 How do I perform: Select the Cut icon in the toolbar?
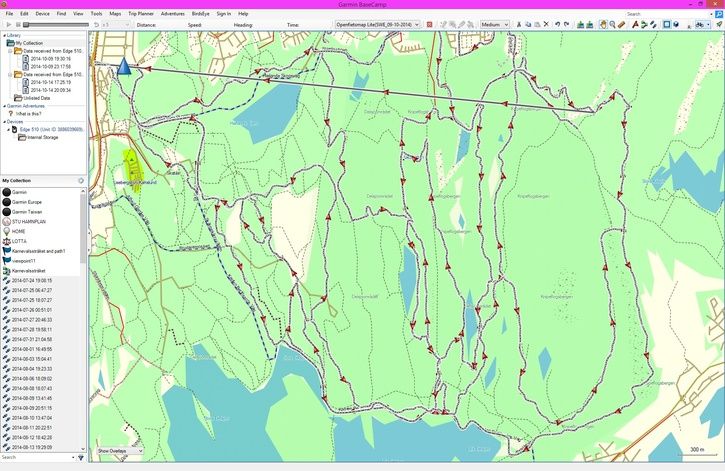coord(519,24)
